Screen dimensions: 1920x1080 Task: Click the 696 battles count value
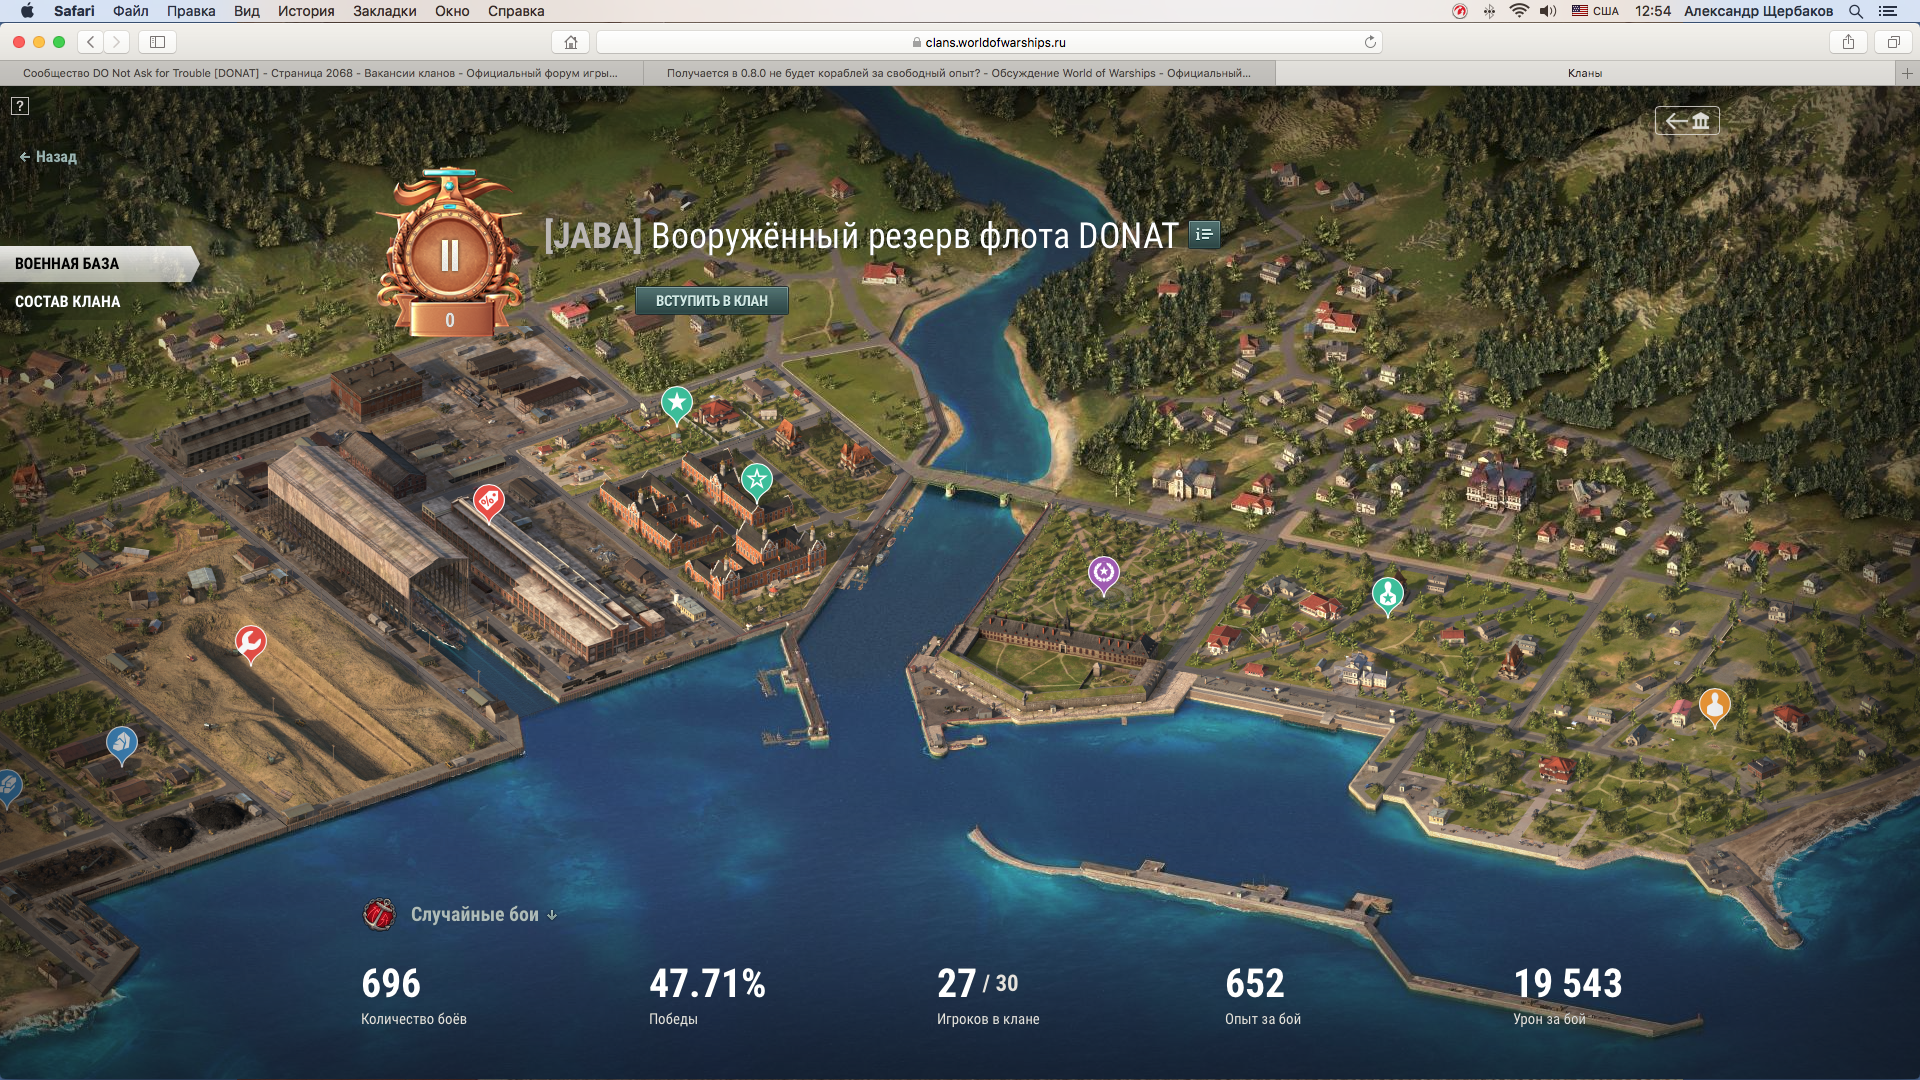pyautogui.click(x=391, y=984)
